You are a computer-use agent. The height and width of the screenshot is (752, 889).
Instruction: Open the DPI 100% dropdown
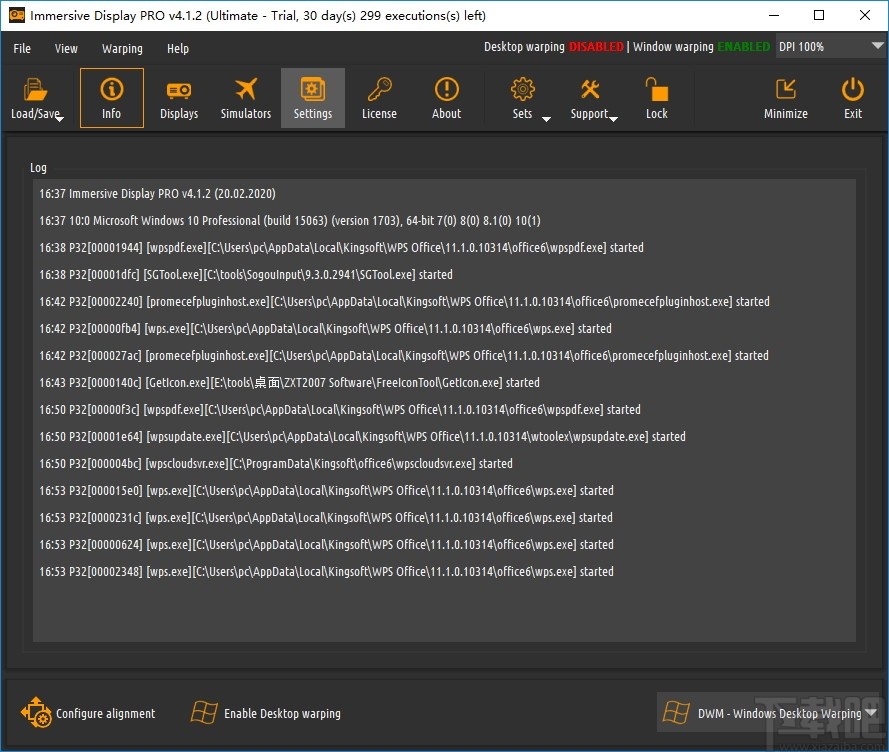pos(831,47)
